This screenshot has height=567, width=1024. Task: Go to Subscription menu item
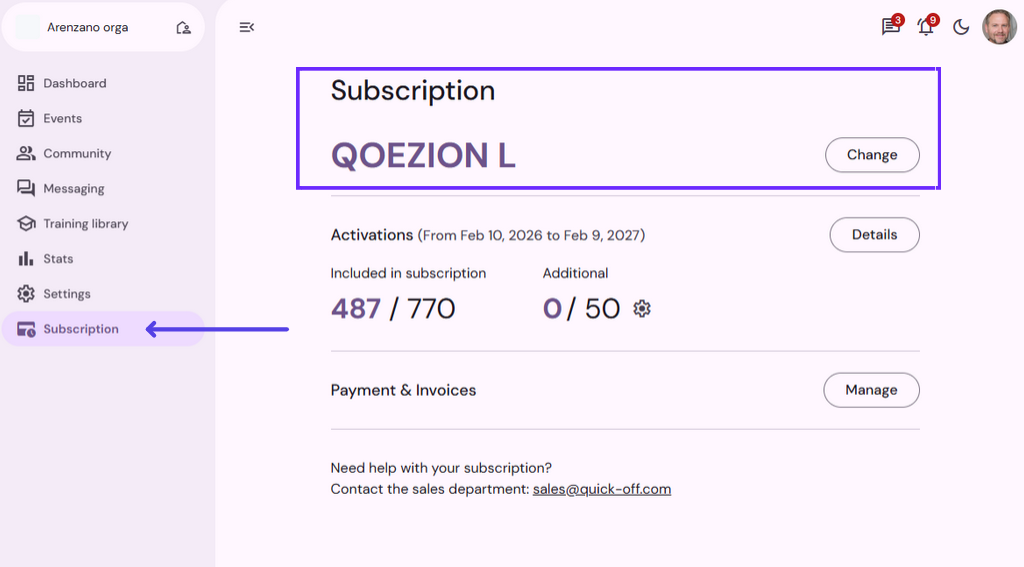81,329
